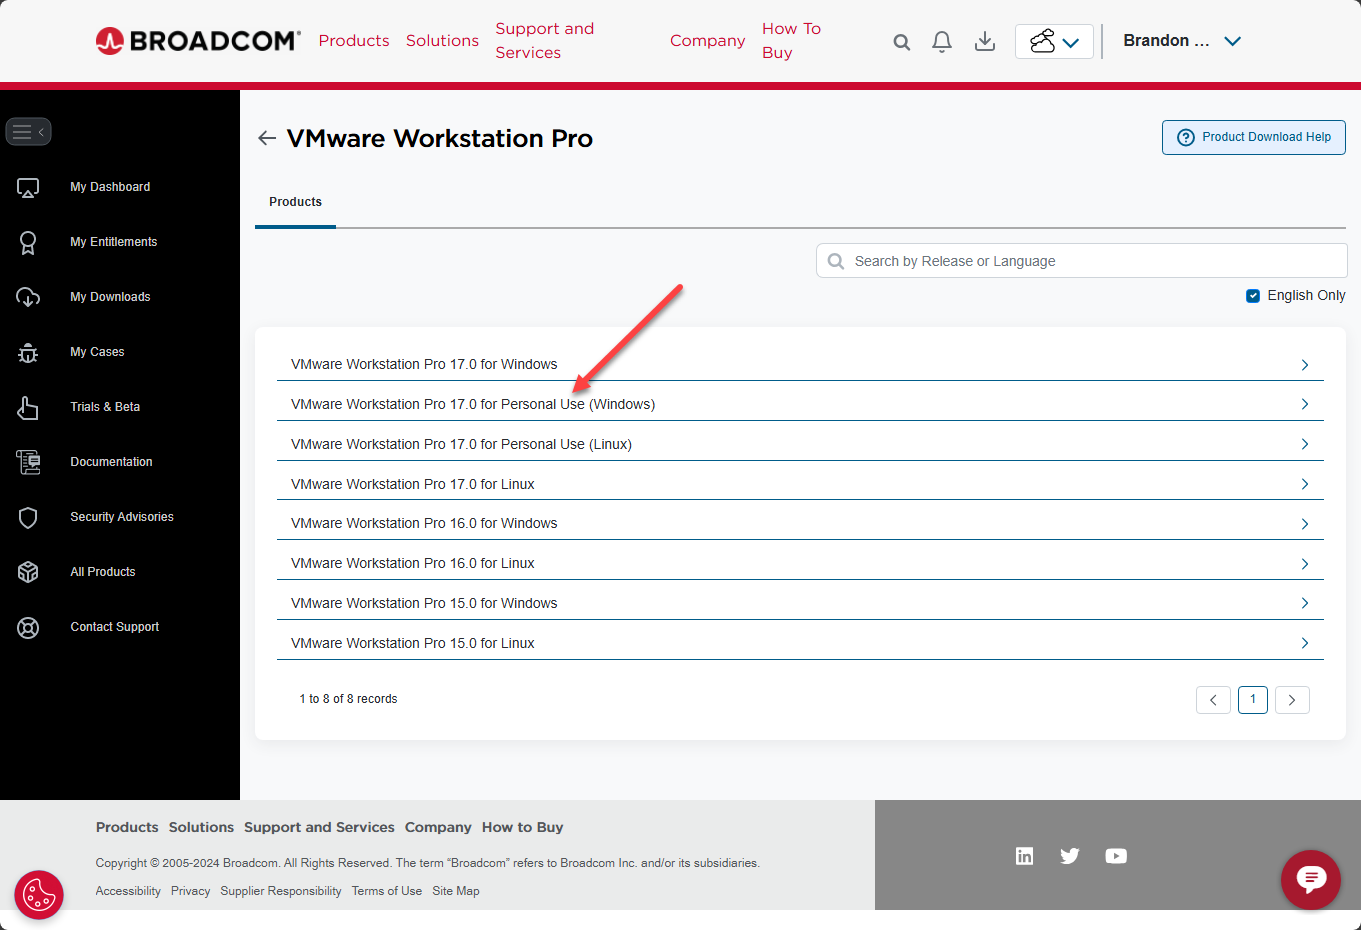This screenshot has height=930, width=1361.
Task: Open the My Downloads sidebar link
Action: (x=110, y=297)
